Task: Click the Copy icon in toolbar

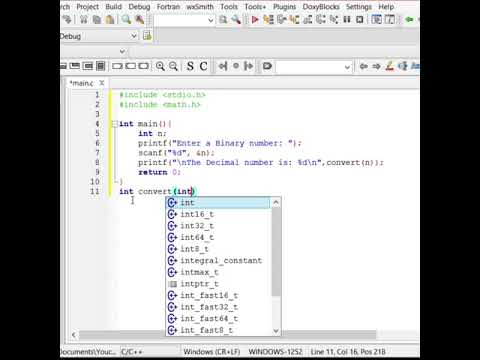Action: pos(97,20)
